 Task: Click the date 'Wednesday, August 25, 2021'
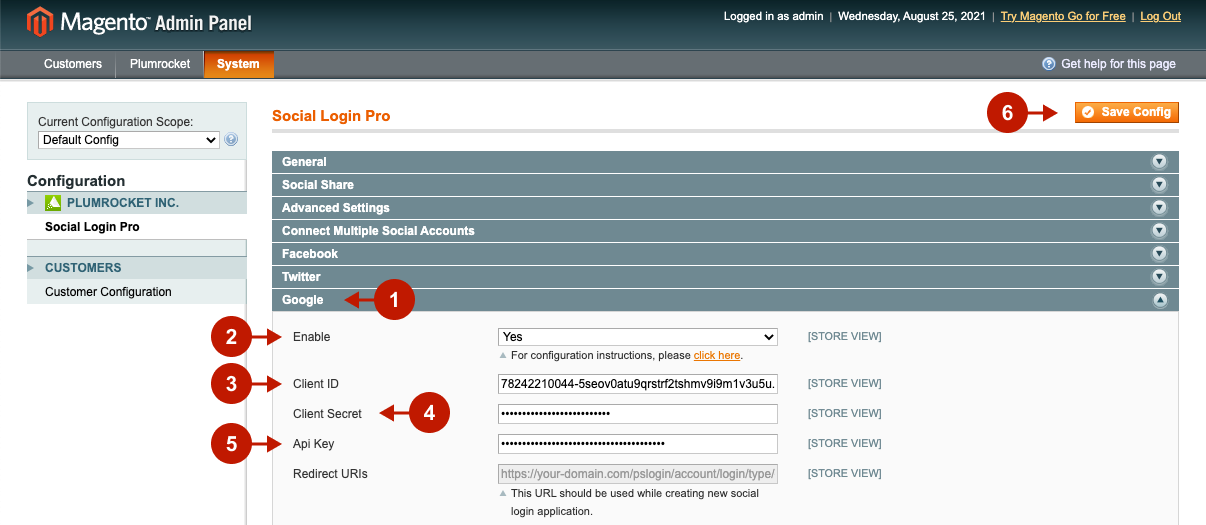[x=912, y=16]
